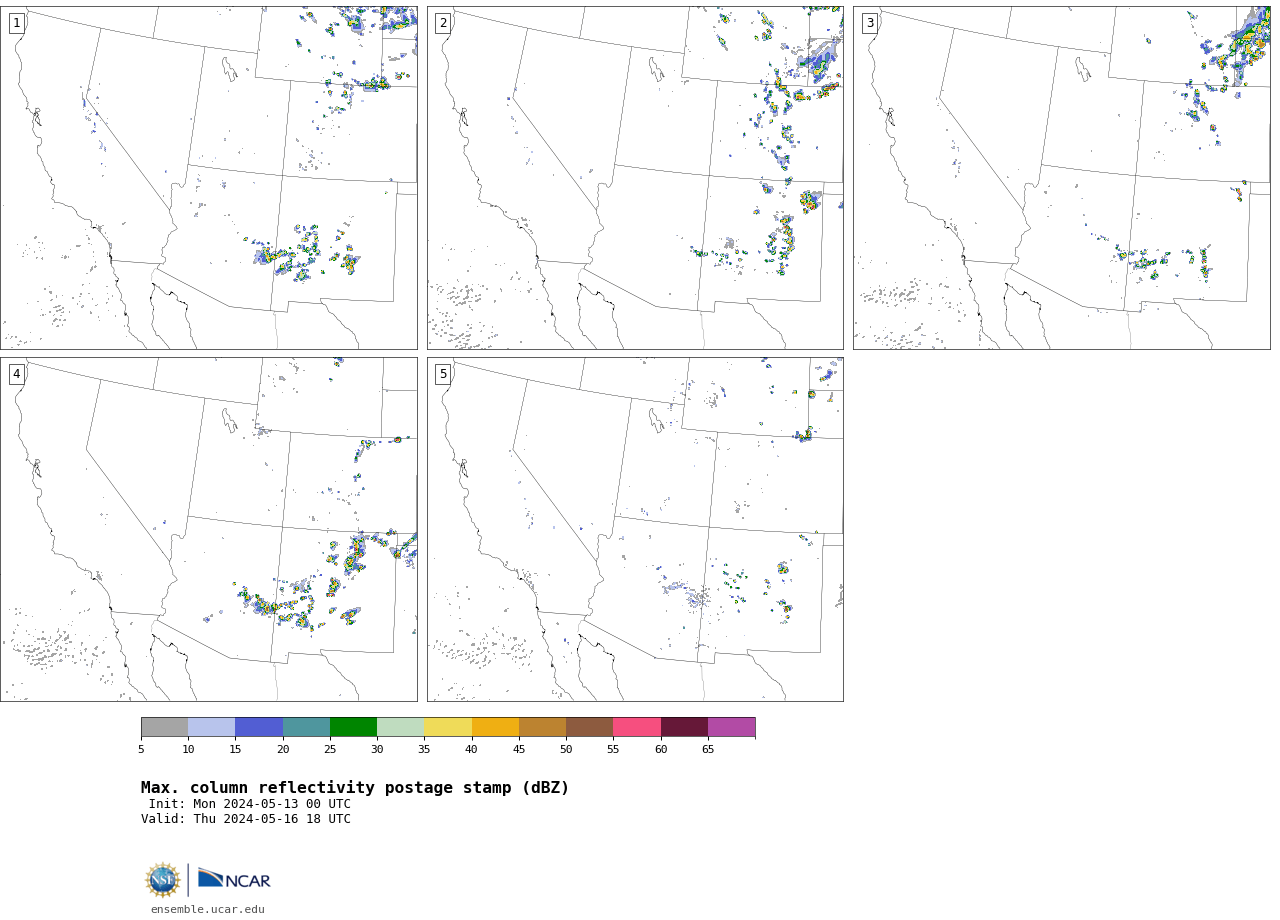This screenshot has height=920, width=1280.
Task: Click the colorbar tick label 15
Action: click(235, 750)
